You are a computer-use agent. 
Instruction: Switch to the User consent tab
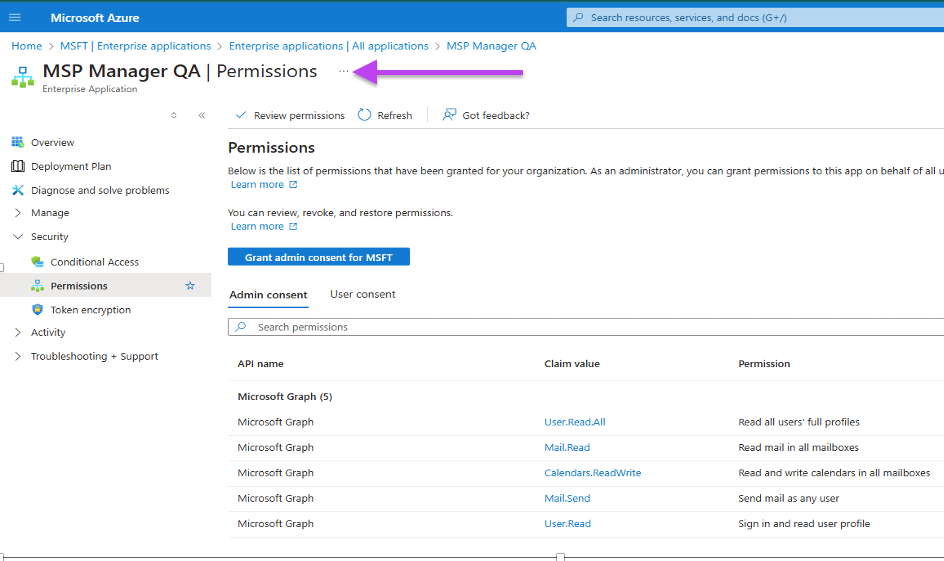(362, 294)
